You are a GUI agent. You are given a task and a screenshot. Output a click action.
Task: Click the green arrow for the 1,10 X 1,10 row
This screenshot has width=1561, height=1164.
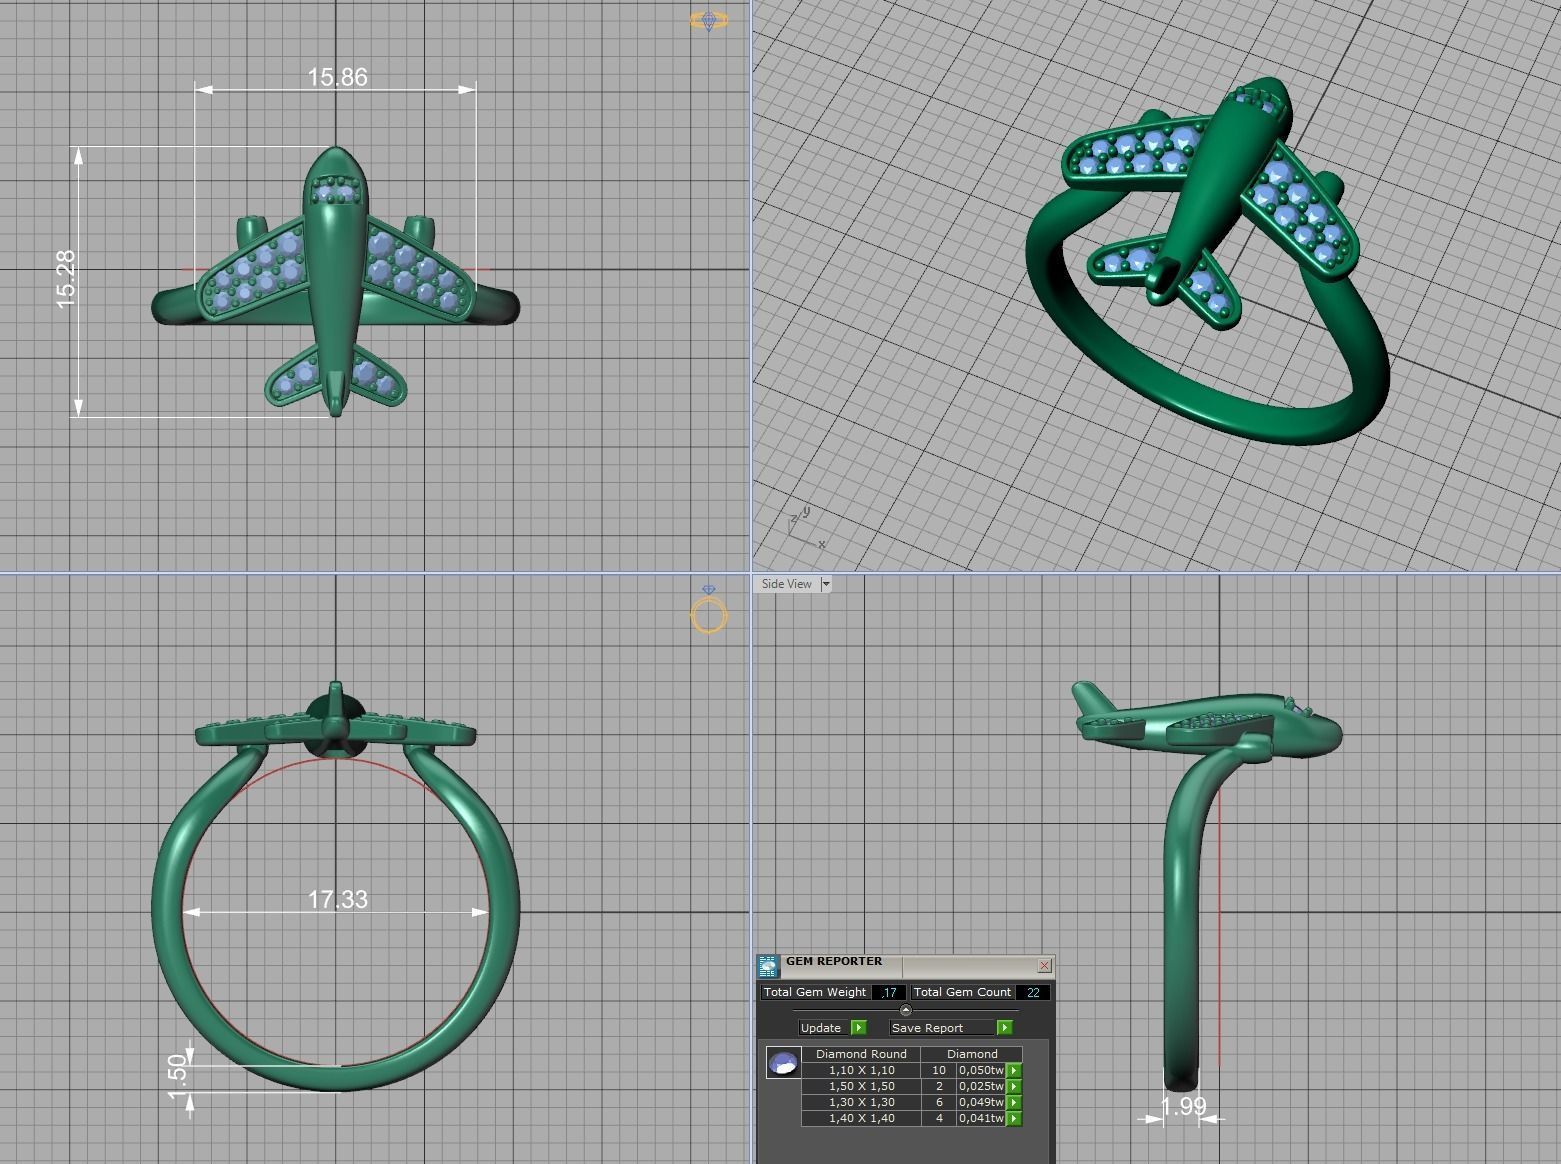pyautogui.click(x=1014, y=1070)
